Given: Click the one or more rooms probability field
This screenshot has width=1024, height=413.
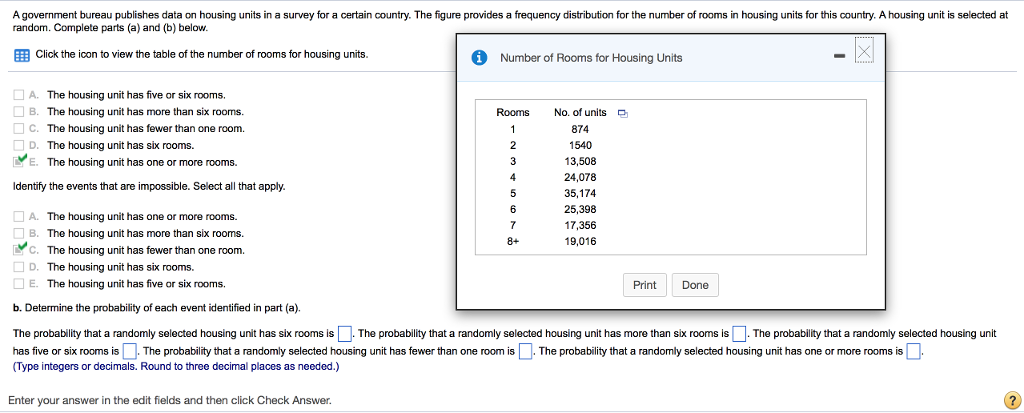Looking at the screenshot, I should (913, 351).
